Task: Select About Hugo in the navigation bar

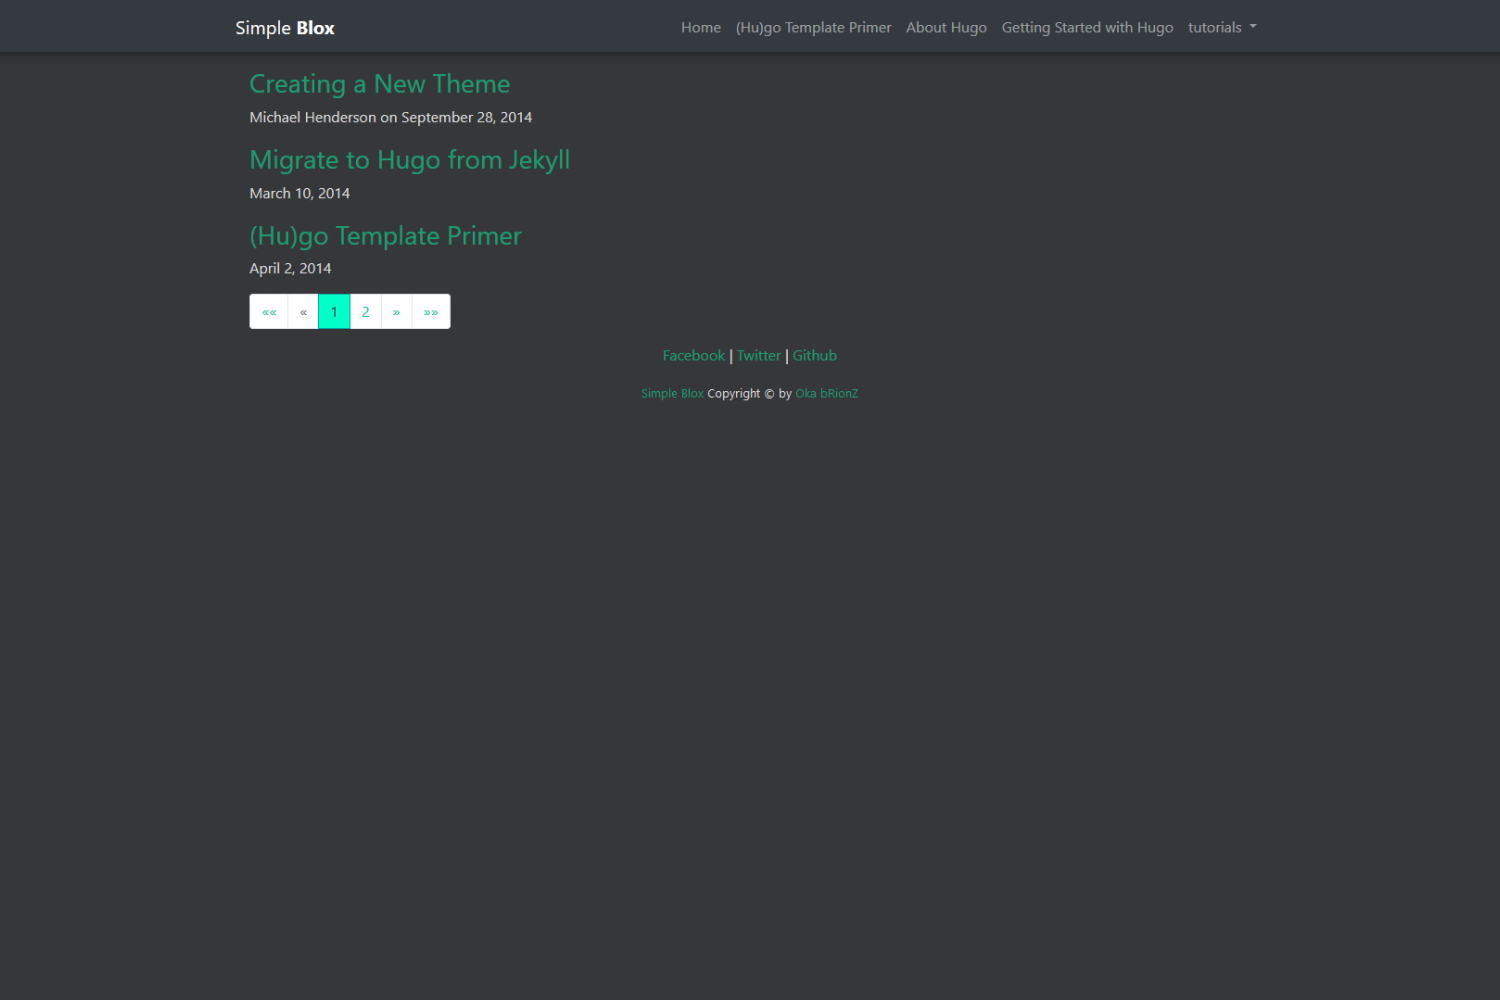Action: click(946, 28)
